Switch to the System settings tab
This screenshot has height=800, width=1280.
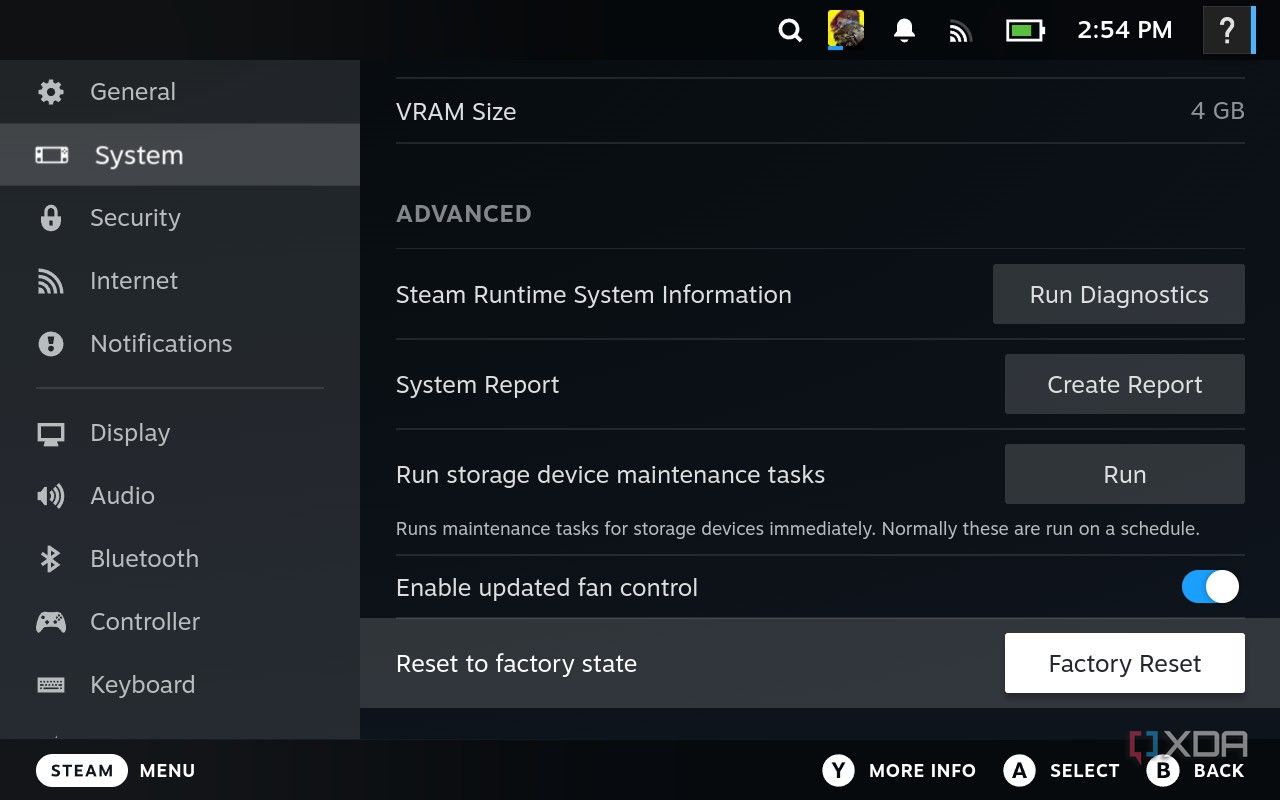[x=138, y=155]
